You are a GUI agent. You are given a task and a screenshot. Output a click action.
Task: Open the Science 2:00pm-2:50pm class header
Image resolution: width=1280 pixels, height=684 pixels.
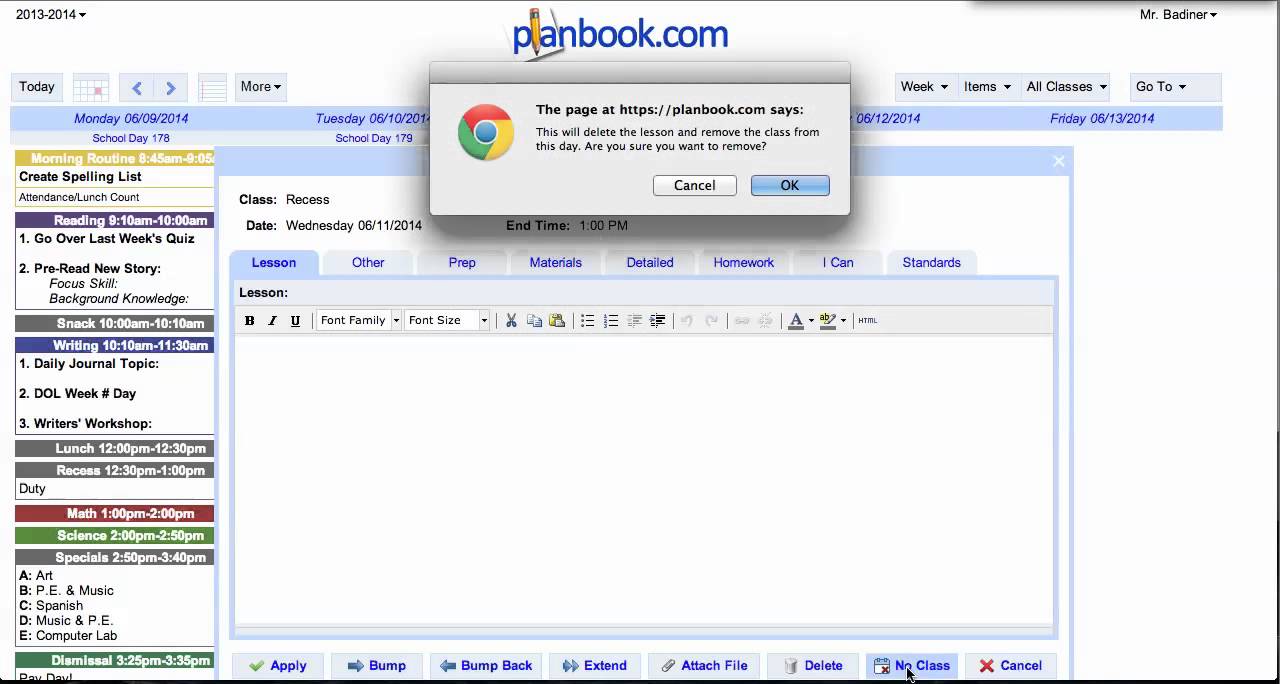pos(115,536)
